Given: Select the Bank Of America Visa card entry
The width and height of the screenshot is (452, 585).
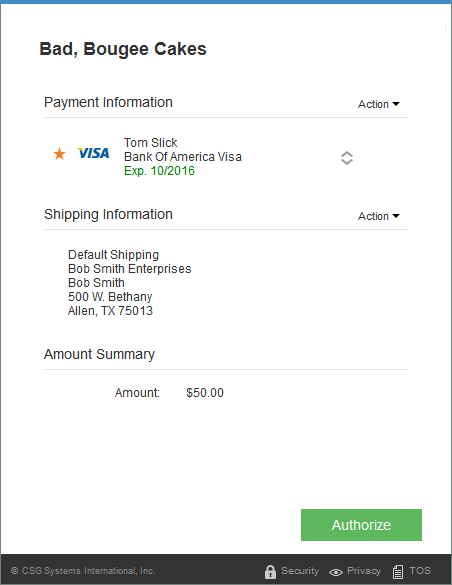Looking at the screenshot, I should [183, 157].
